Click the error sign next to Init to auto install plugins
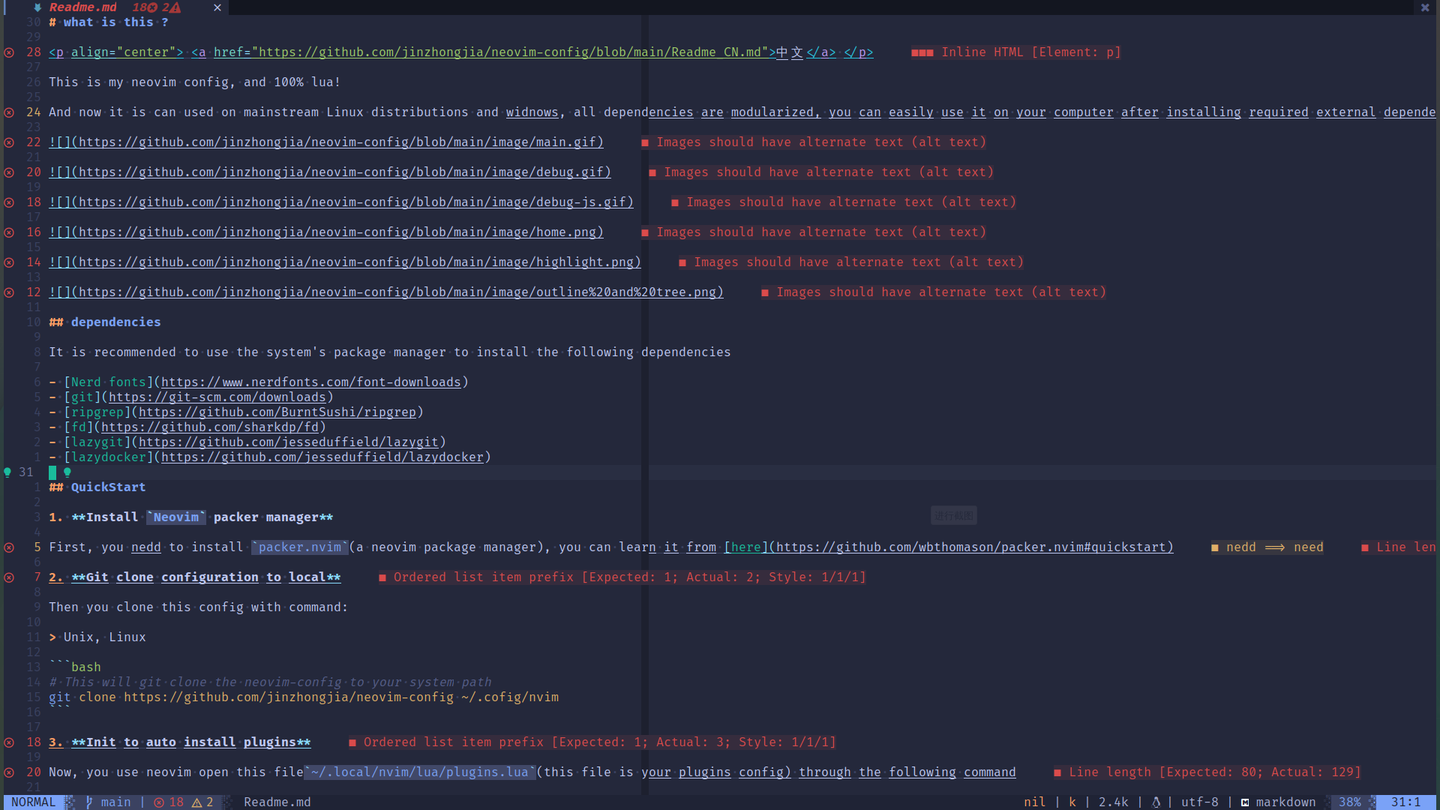Screen dimensions: 1440x810 coord(9,742)
